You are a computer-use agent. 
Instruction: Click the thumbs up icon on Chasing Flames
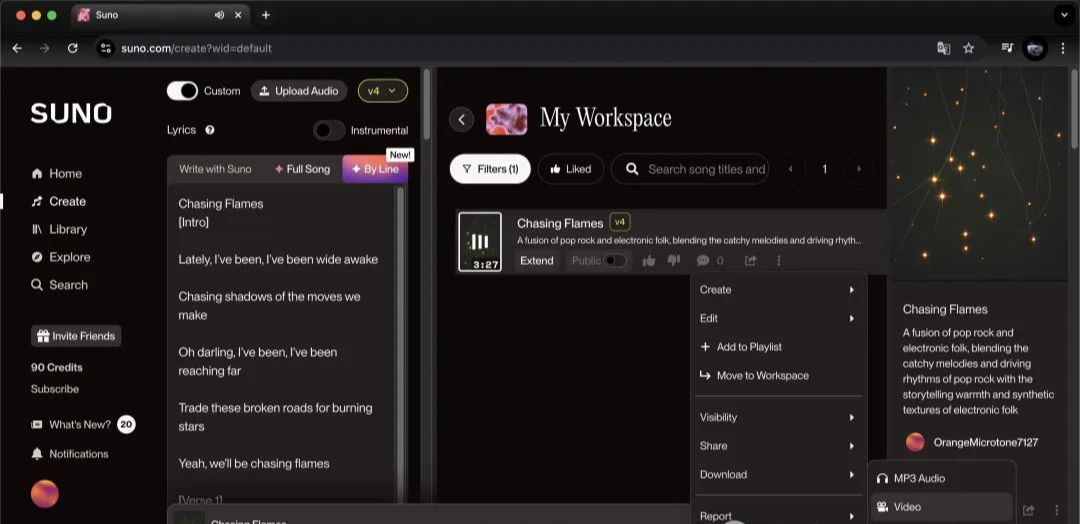tap(649, 261)
